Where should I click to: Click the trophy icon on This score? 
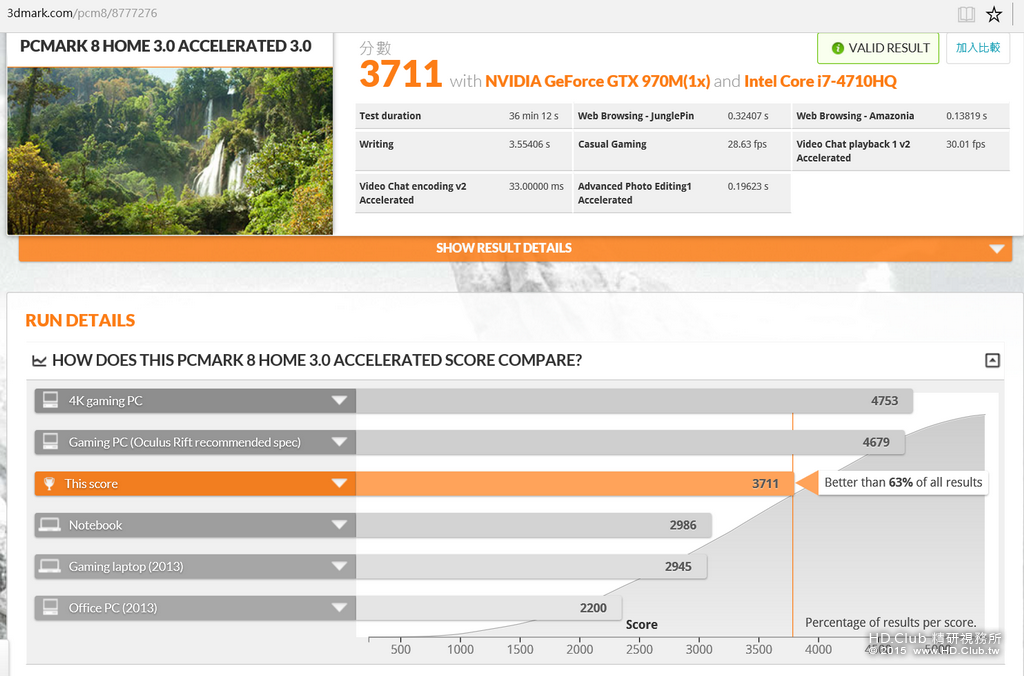(49, 483)
